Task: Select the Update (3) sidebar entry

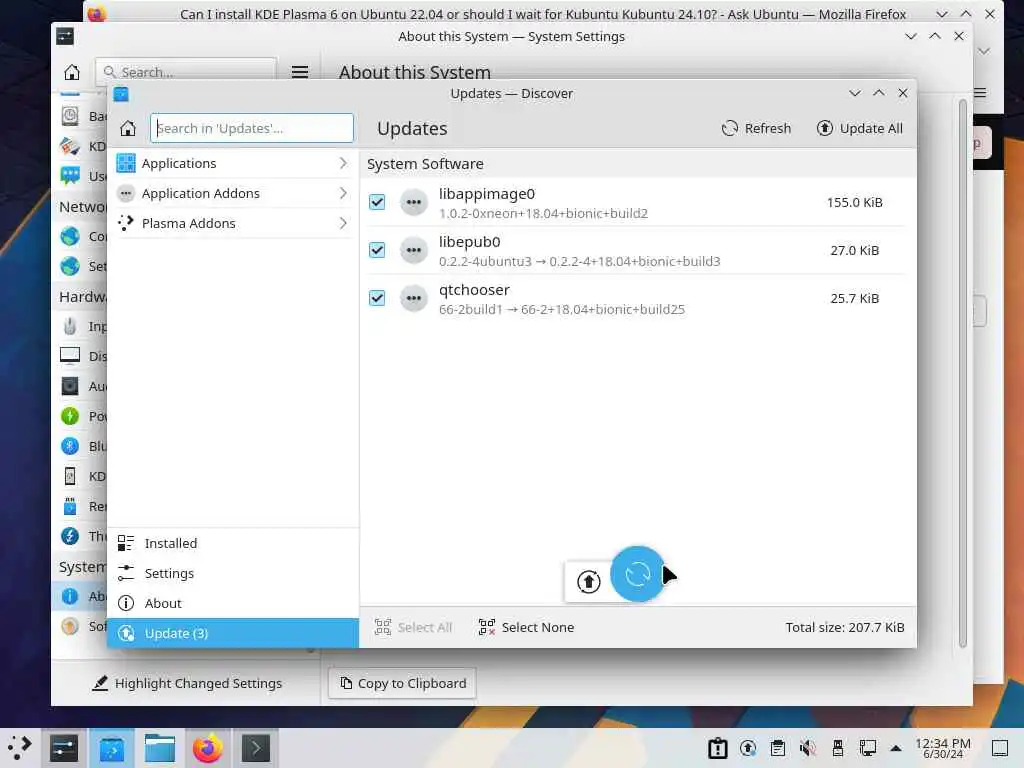Action: tap(233, 633)
